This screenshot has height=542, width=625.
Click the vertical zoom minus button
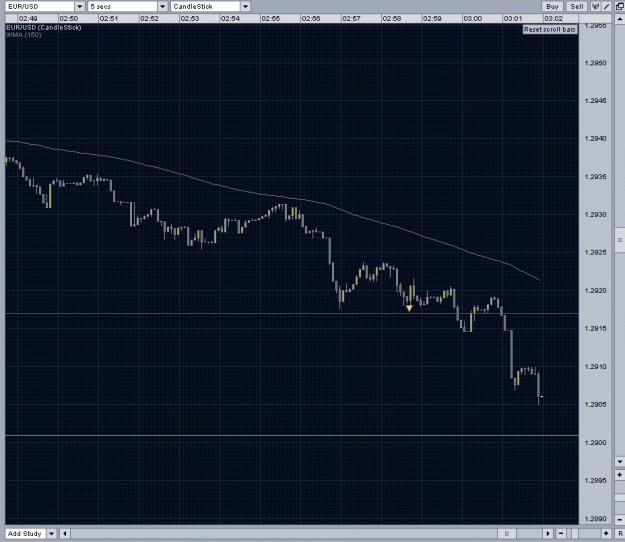(620, 519)
